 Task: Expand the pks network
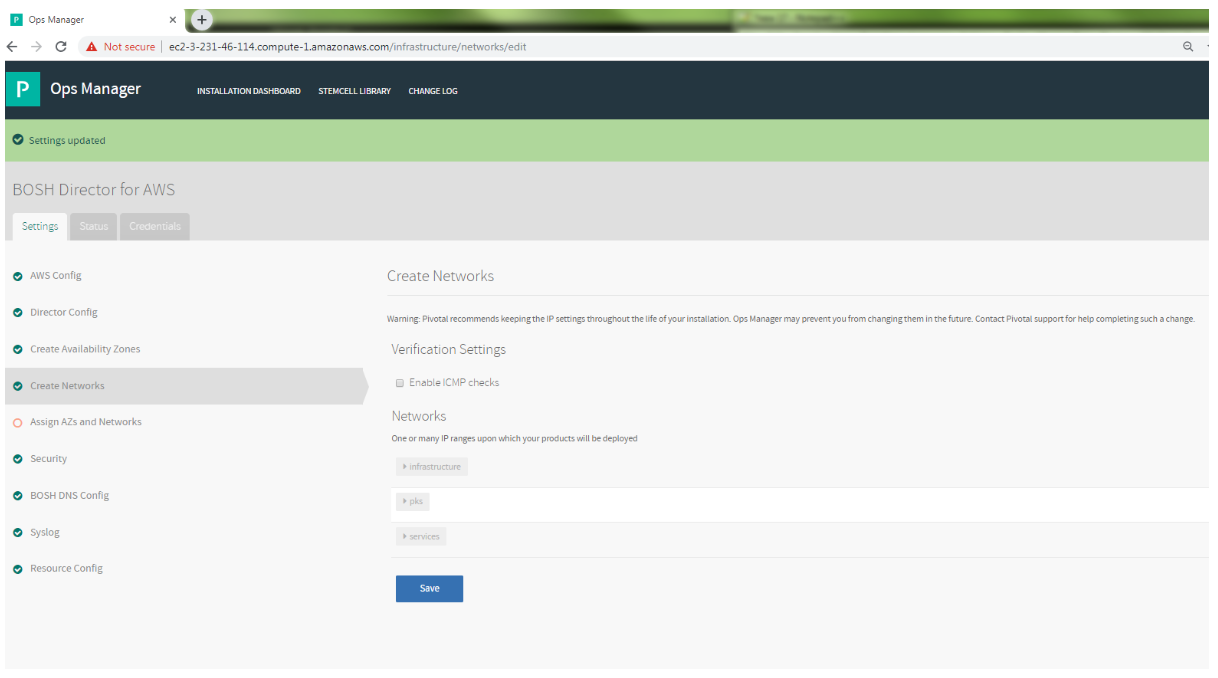coord(413,502)
